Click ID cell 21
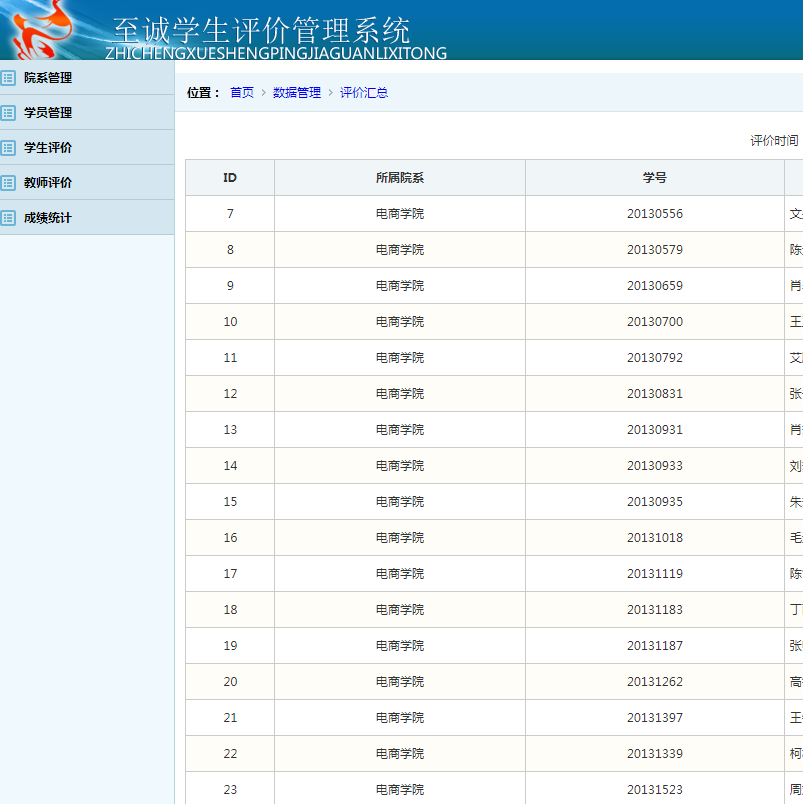 (230, 718)
